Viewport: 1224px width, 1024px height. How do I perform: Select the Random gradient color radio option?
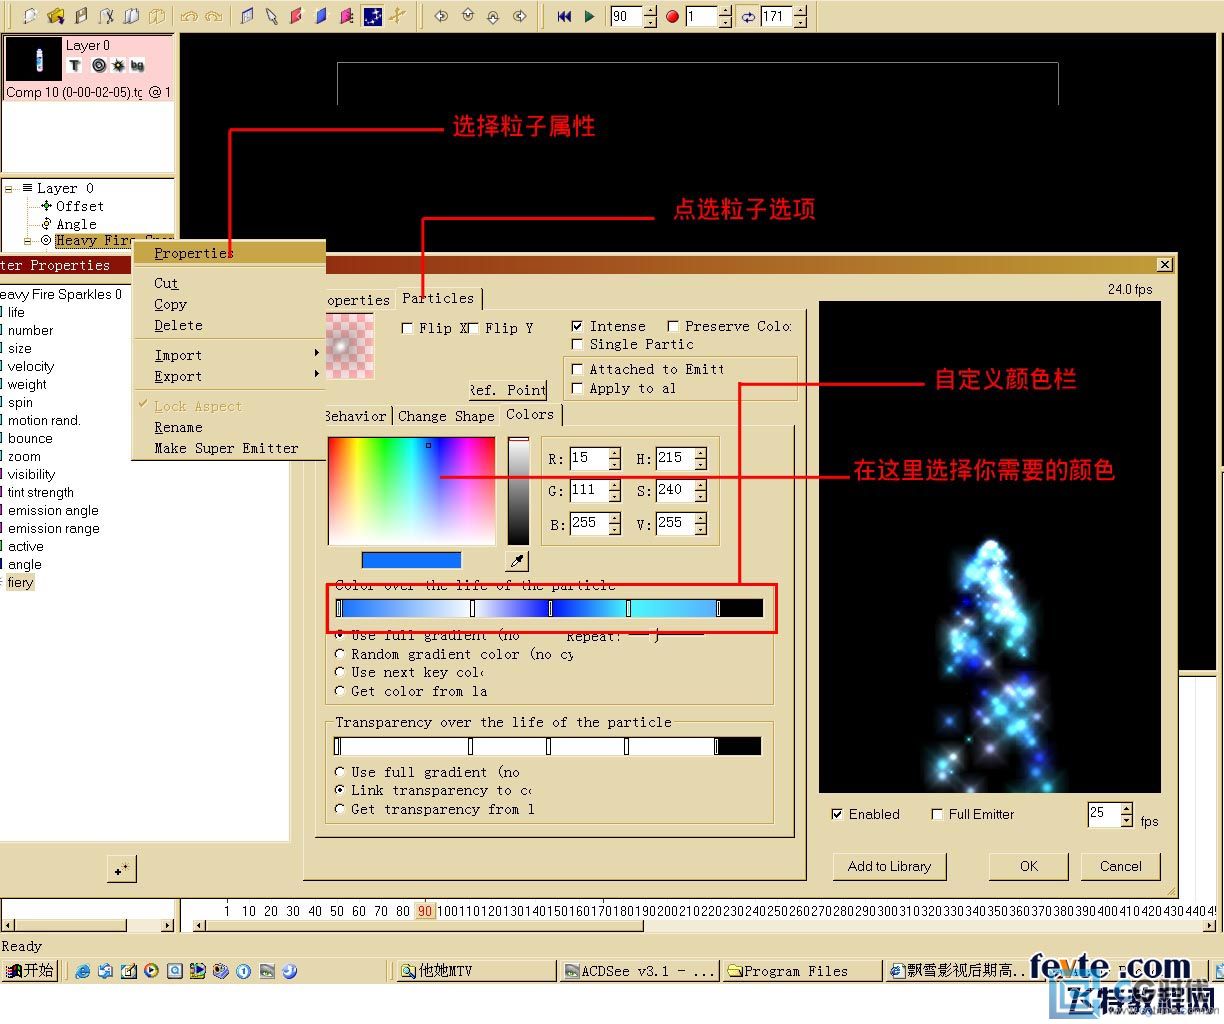[340, 654]
